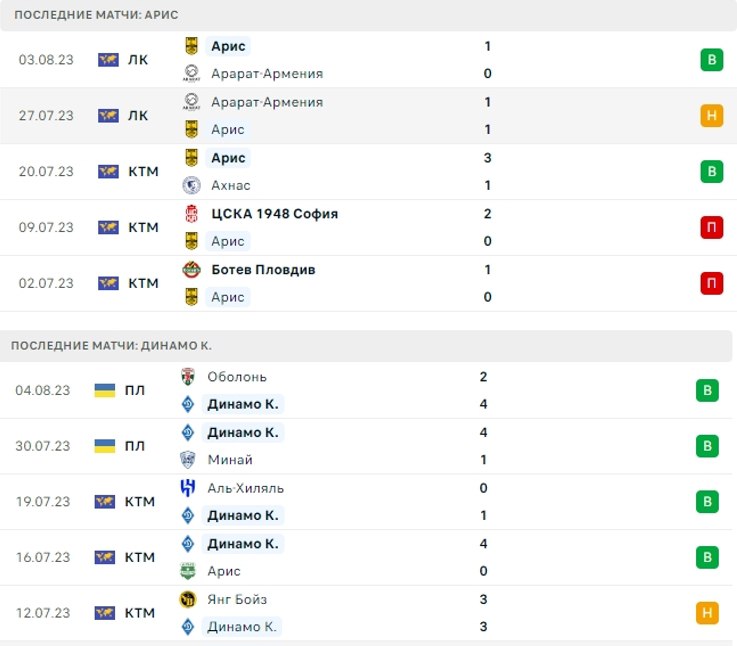Click the green win badge for 19.07.23 match
The width and height of the screenshot is (737, 646).
pyautogui.click(x=707, y=501)
